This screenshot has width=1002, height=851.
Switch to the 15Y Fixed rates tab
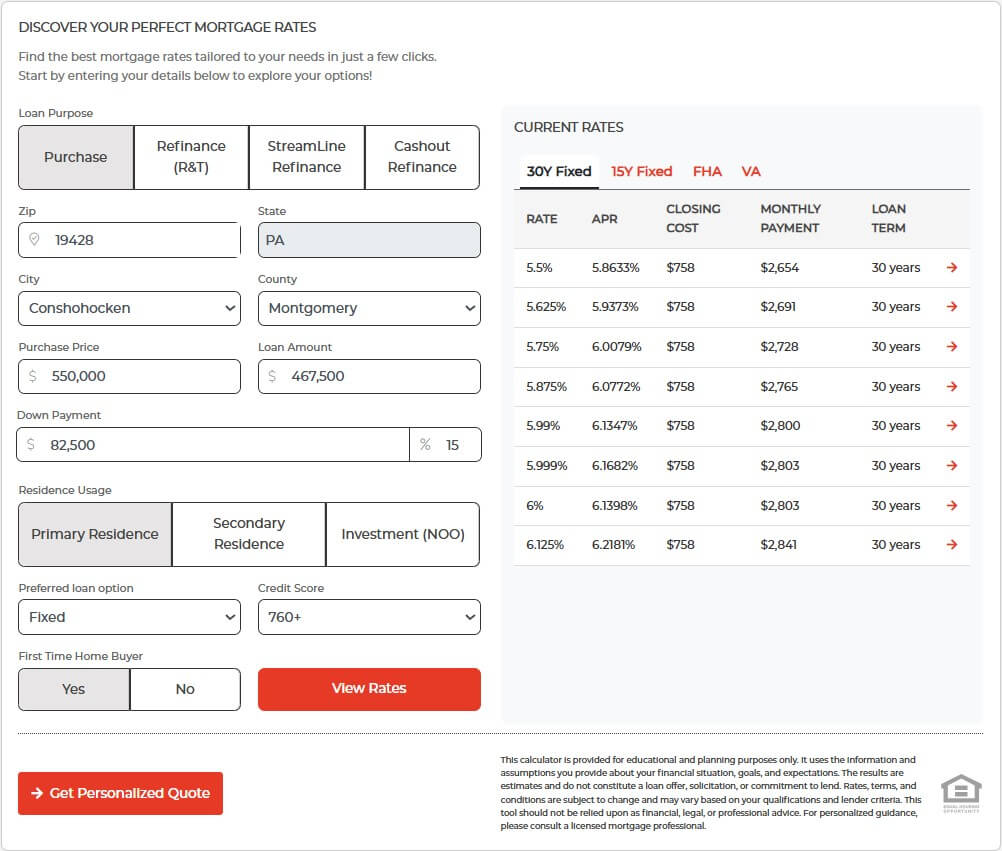point(641,171)
